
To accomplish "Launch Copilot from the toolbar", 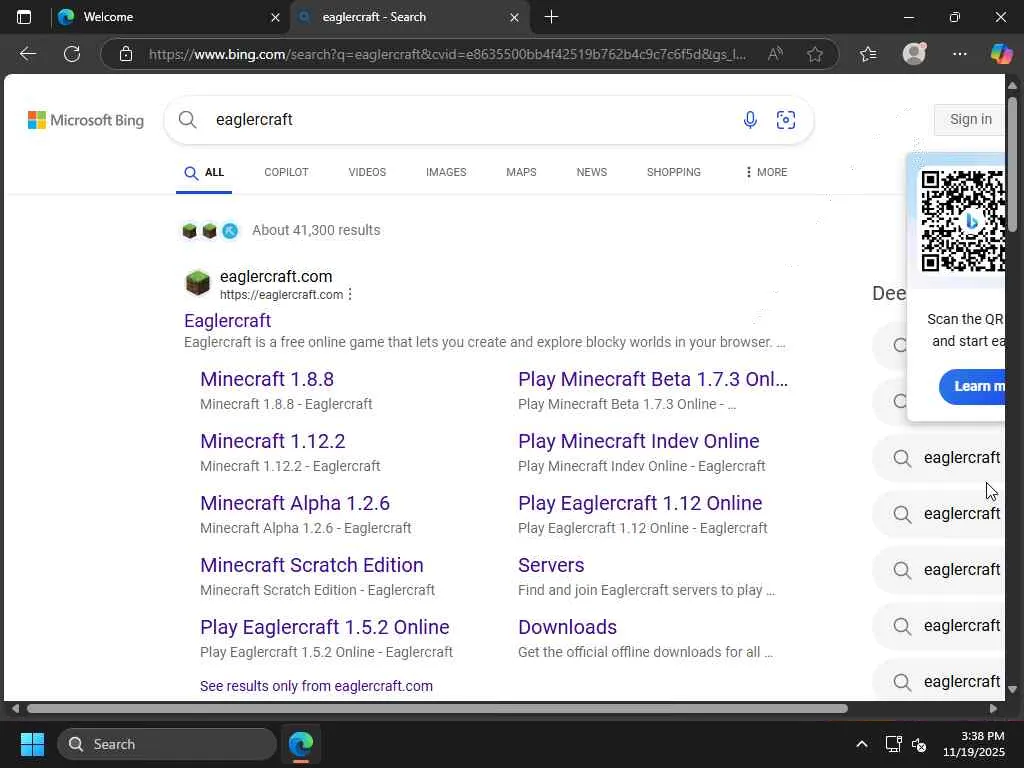I will click(x=1001, y=54).
